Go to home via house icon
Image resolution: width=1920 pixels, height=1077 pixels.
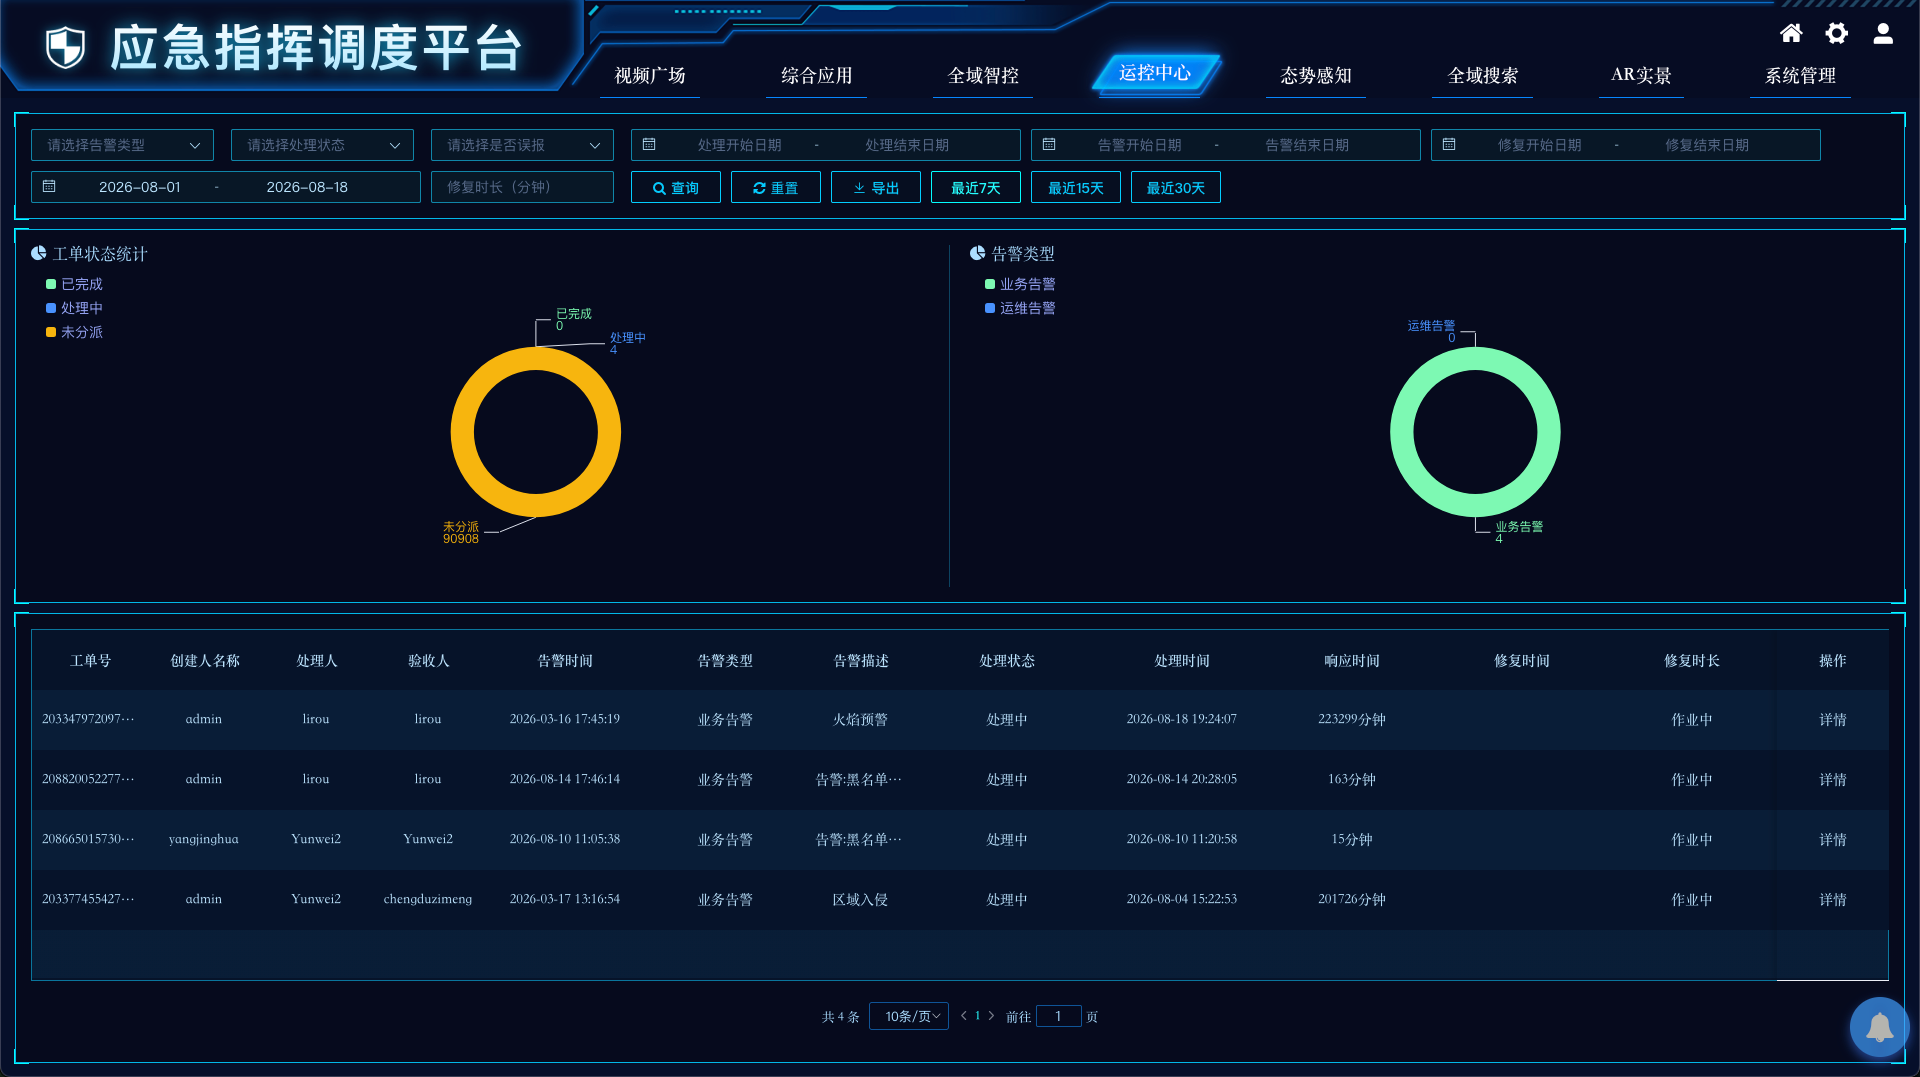click(x=1791, y=33)
